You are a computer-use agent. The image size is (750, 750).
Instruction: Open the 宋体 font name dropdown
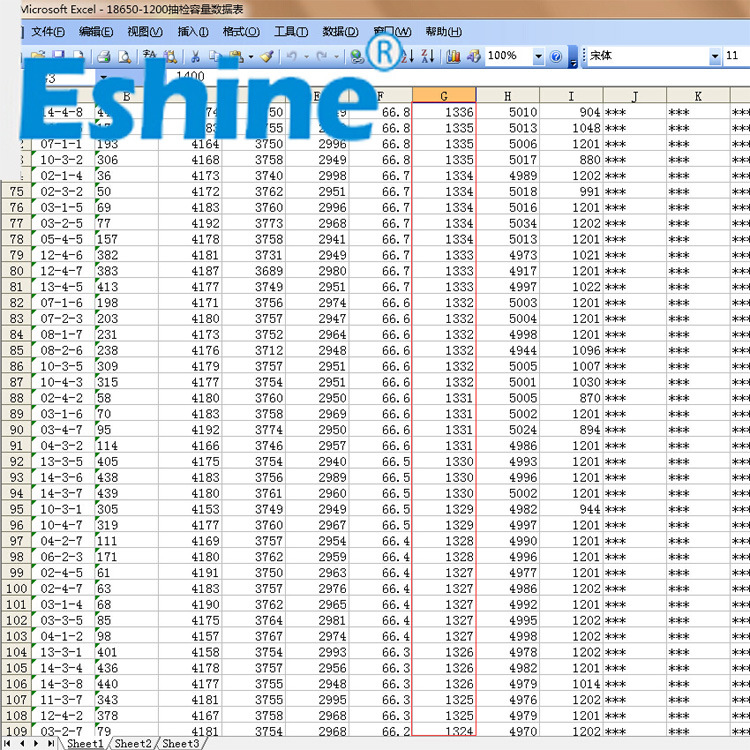(713, 57)
